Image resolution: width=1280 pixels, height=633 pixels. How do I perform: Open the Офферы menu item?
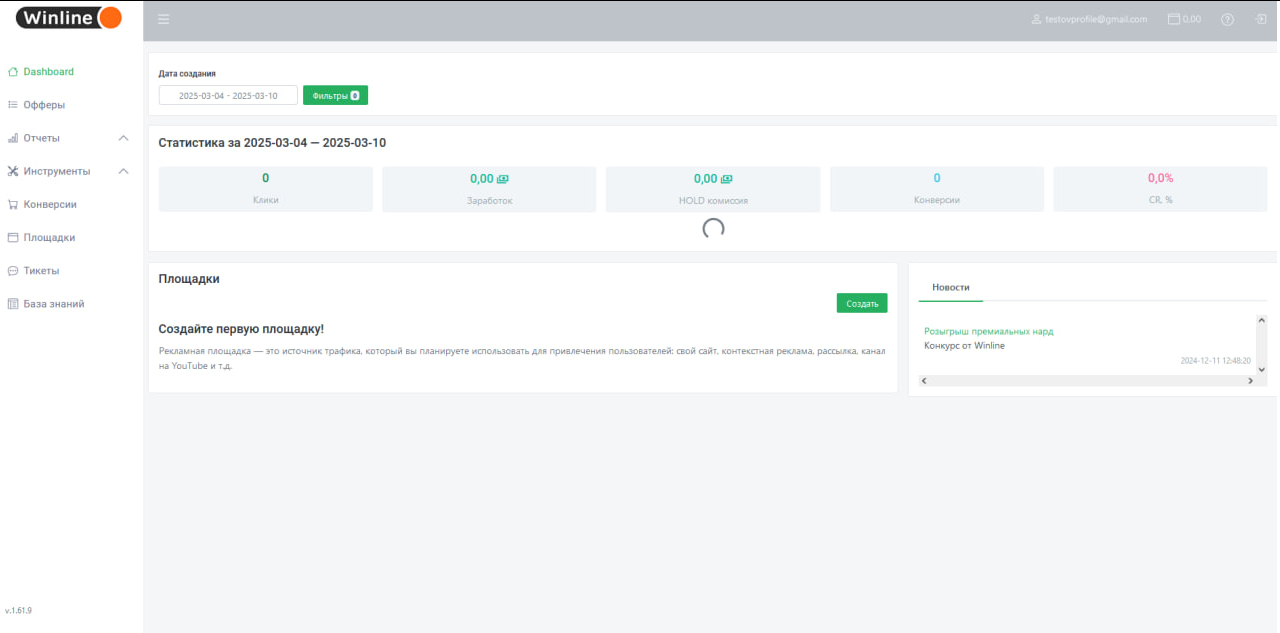(x=44, y=105)
